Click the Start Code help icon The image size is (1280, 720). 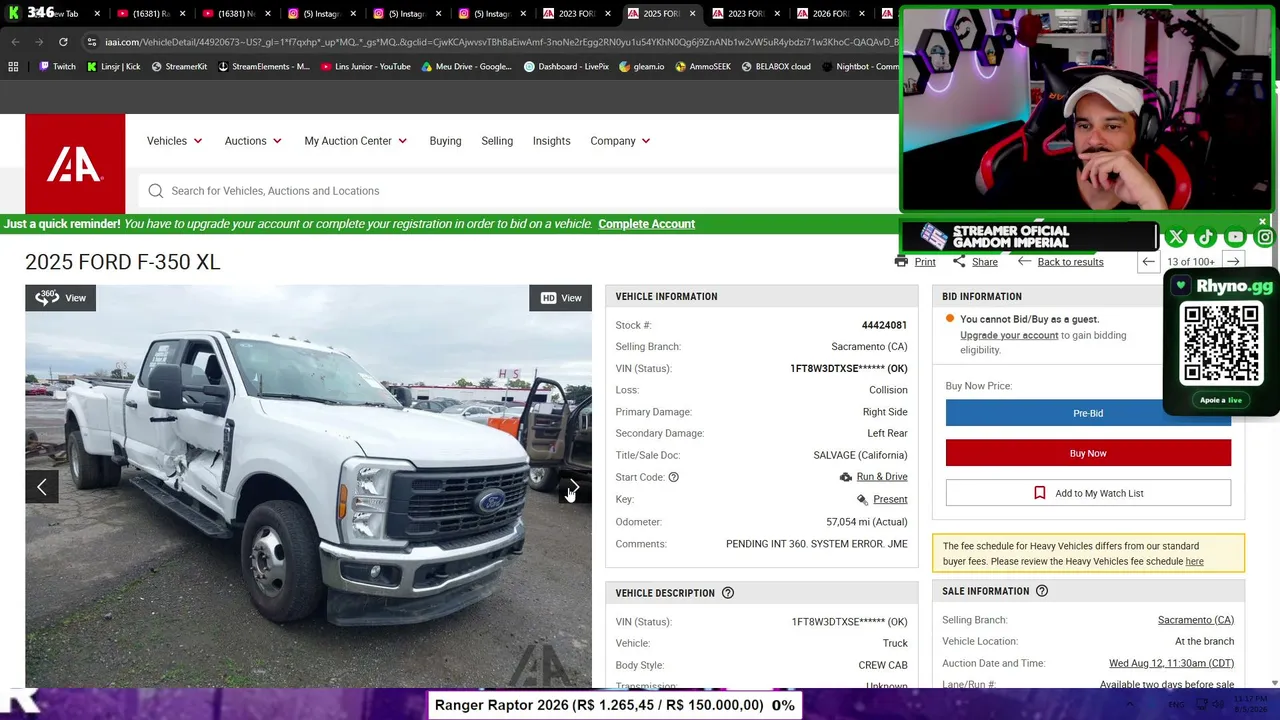pyautogui.click(x=673, y=477)
